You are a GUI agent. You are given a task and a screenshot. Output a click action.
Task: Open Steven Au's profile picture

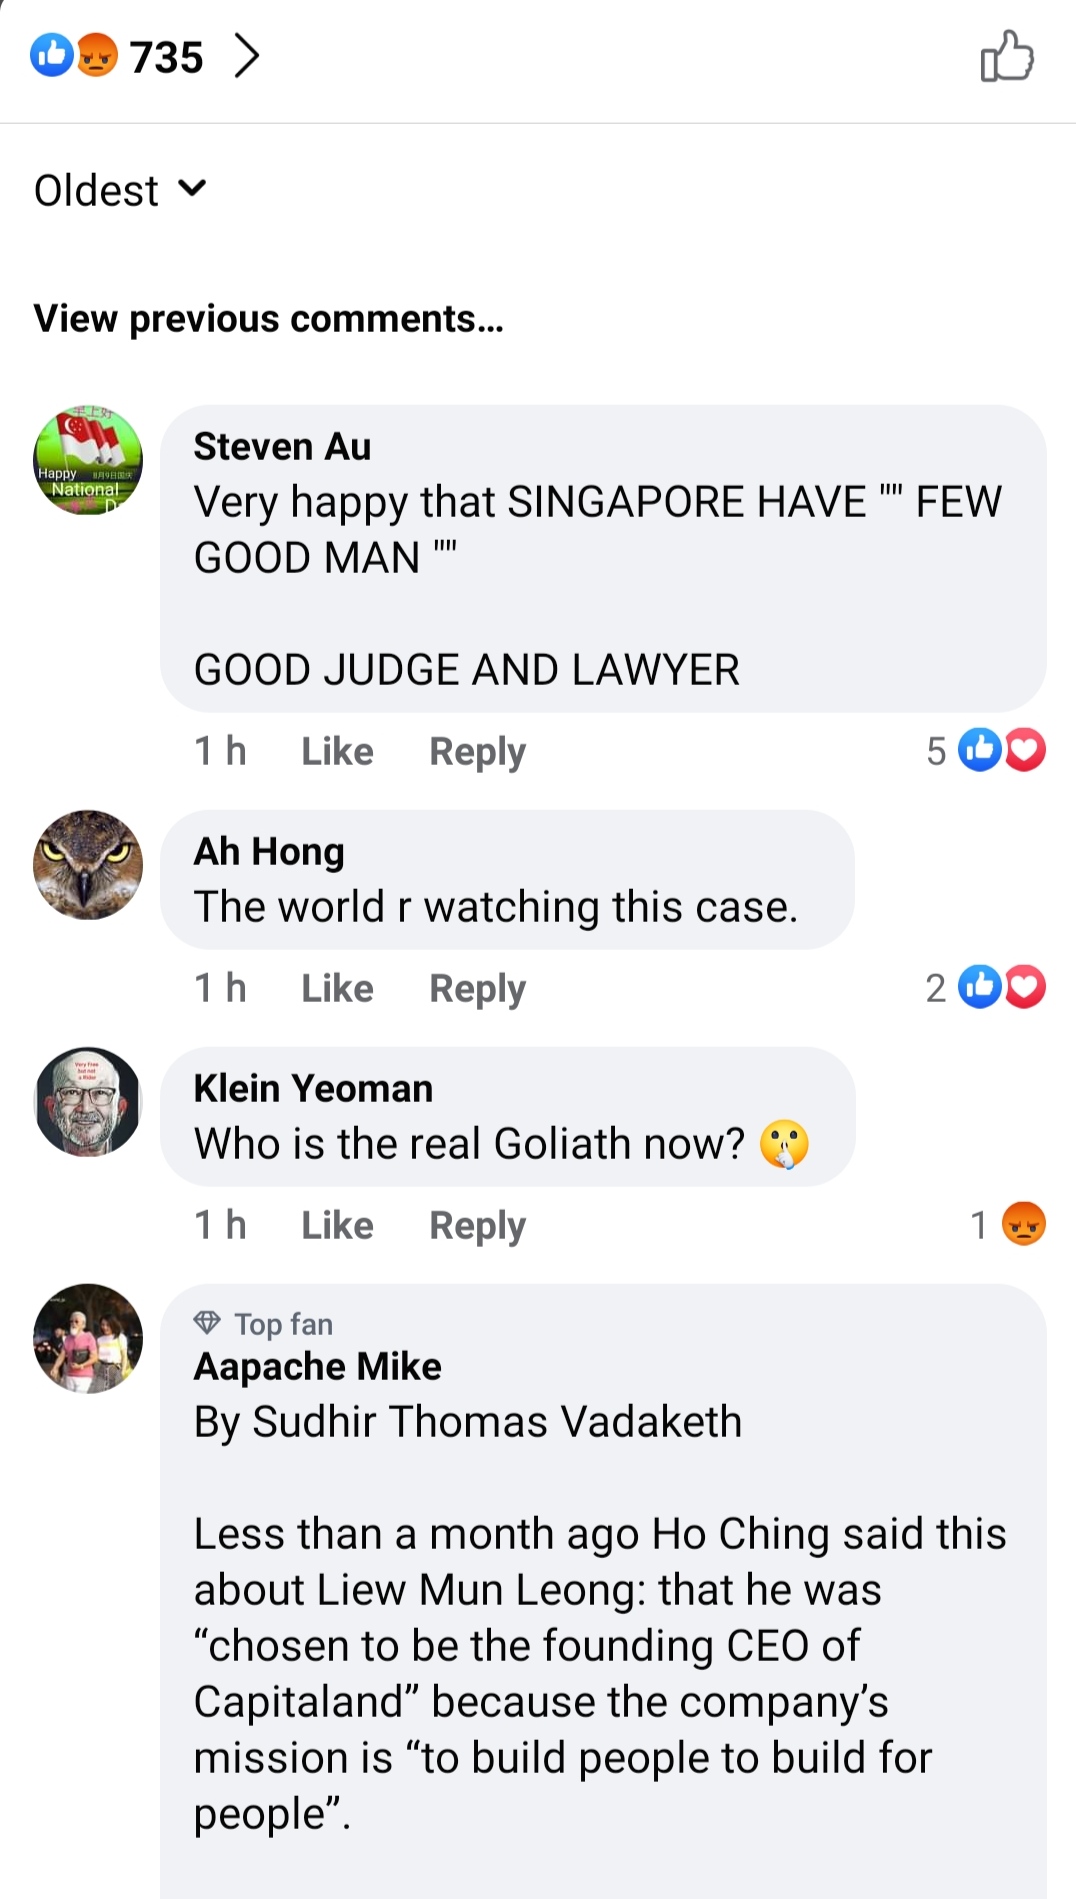(88, 460)
